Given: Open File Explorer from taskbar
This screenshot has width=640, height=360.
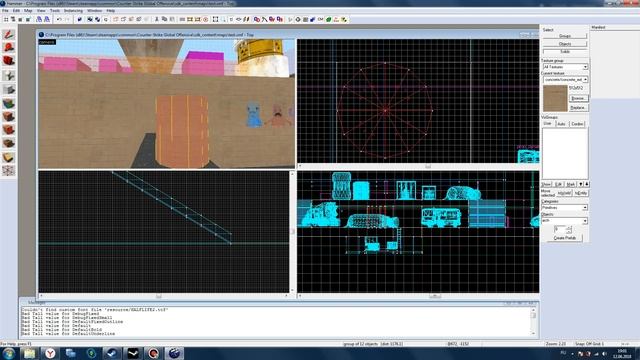Looking at the screenshot, I should pyautogui.click(x=29, y=353).
